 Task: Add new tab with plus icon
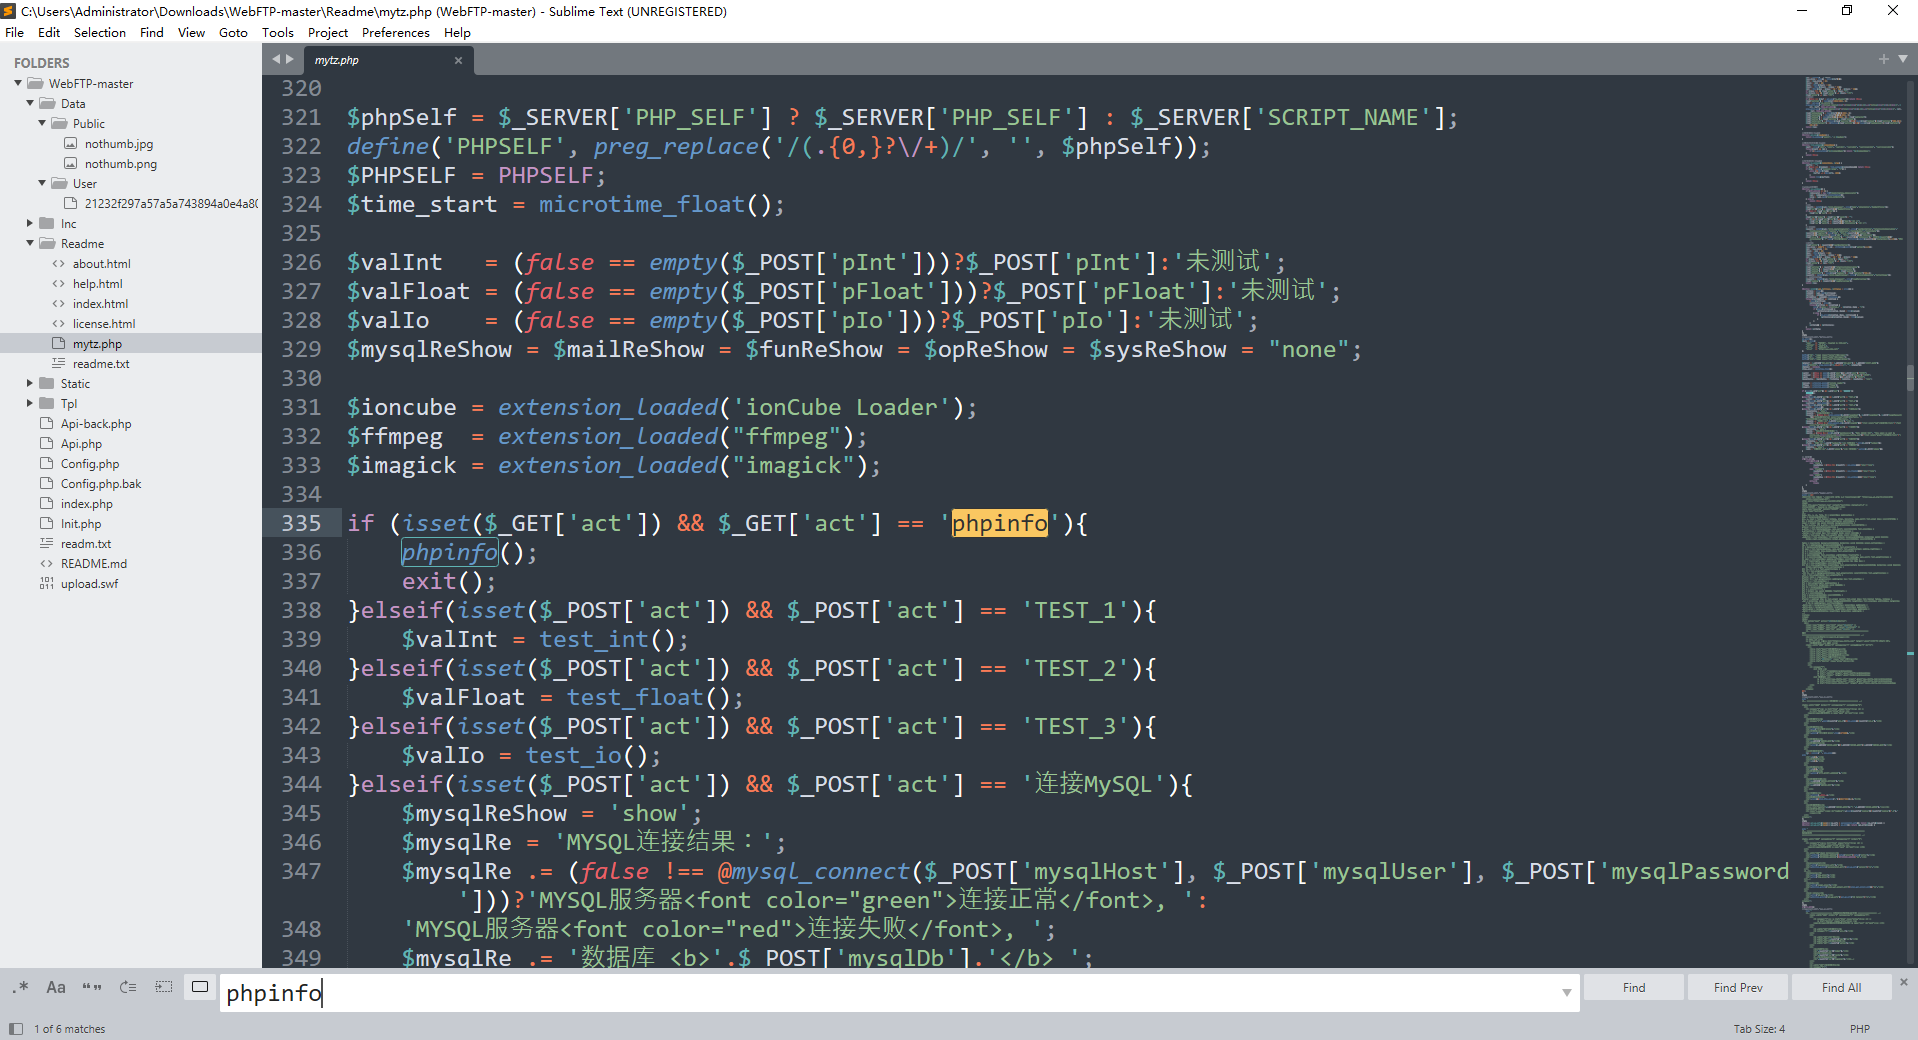click(1884, 59)
